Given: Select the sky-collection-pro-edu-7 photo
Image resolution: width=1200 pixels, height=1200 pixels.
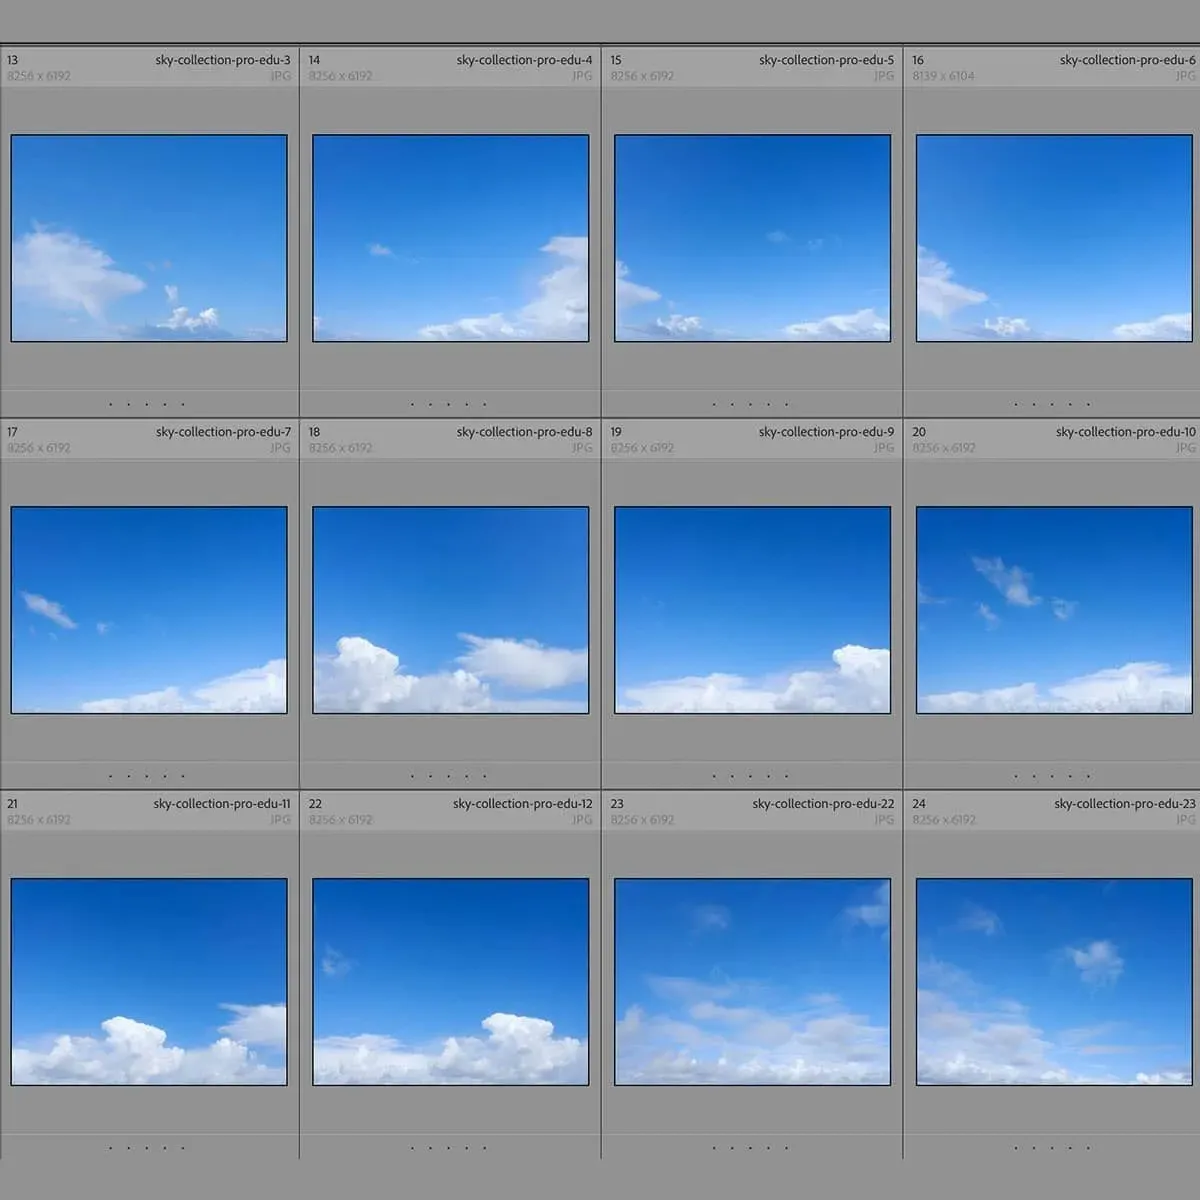Looking at the screenshot, I should click(x=149, y=610).
